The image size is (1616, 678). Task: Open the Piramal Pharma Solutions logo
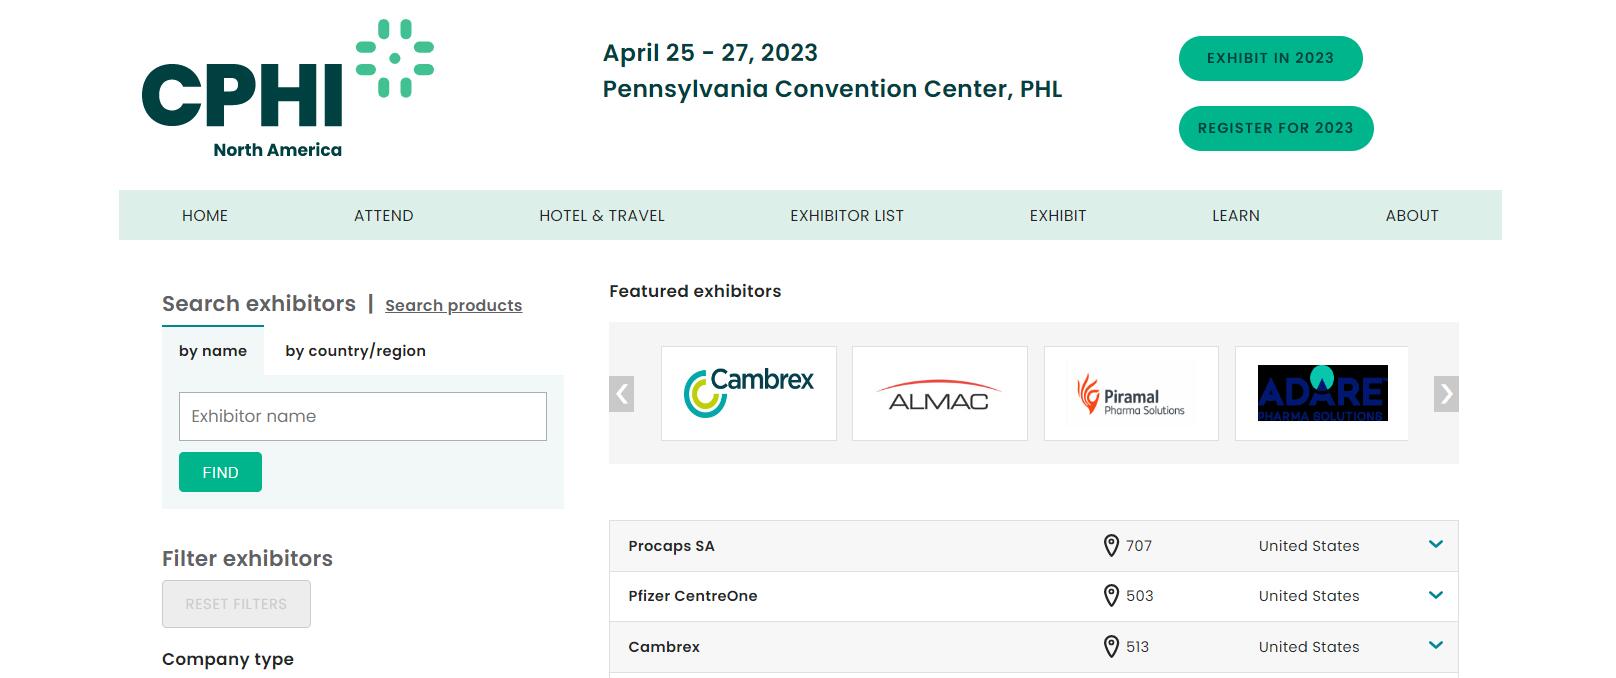1131,393
